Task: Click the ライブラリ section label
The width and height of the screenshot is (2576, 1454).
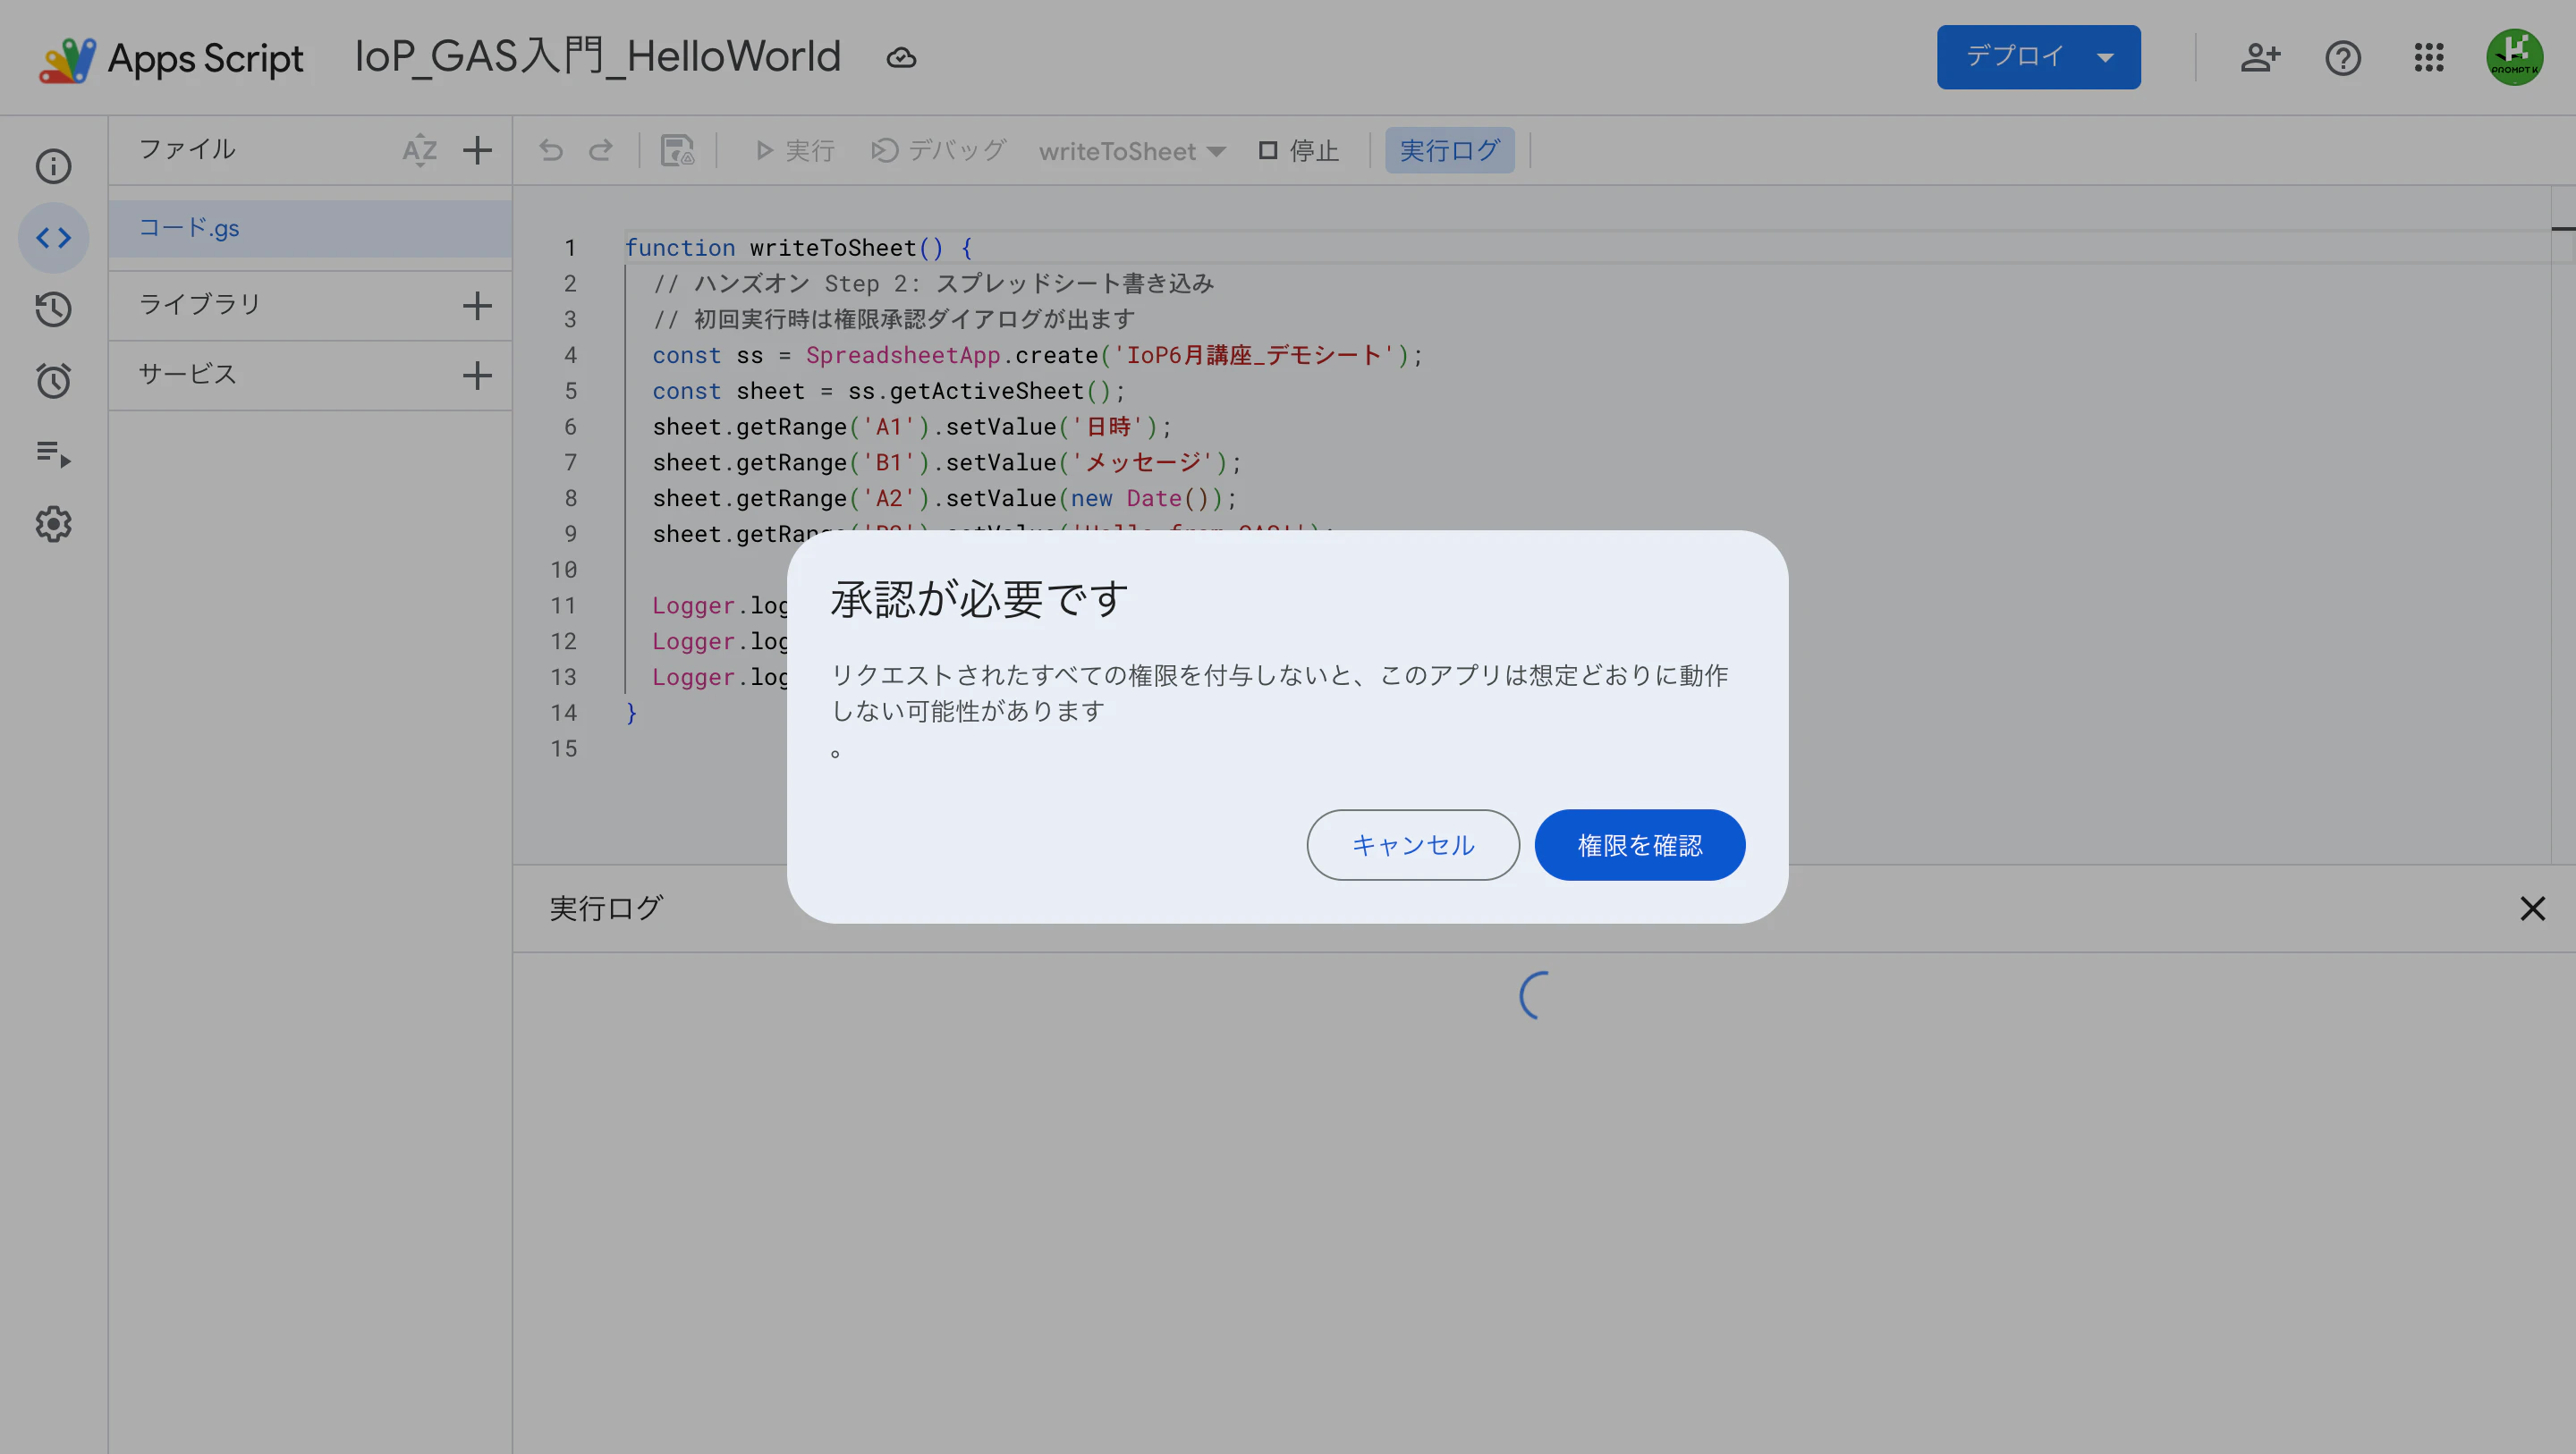Action: (199, 304)
